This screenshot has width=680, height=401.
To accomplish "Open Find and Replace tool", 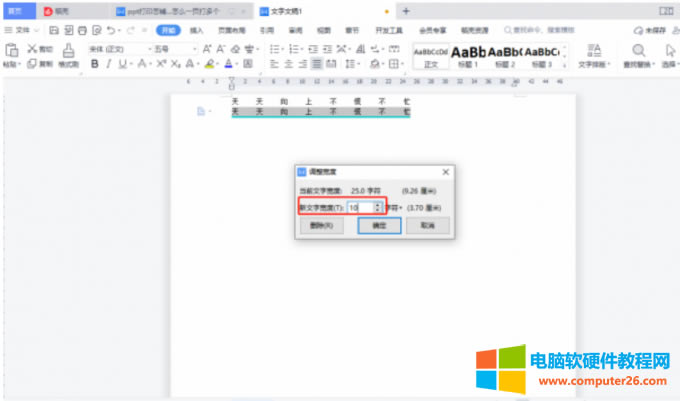I will click(639, 56).
